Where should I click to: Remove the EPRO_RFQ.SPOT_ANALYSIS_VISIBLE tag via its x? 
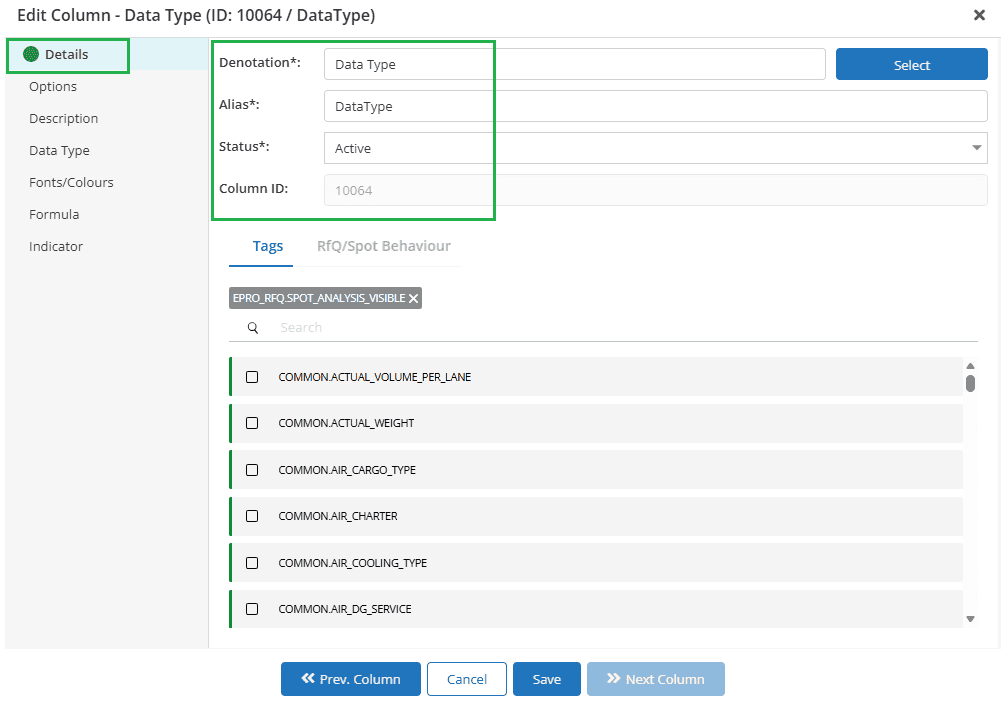pos(413,298)
